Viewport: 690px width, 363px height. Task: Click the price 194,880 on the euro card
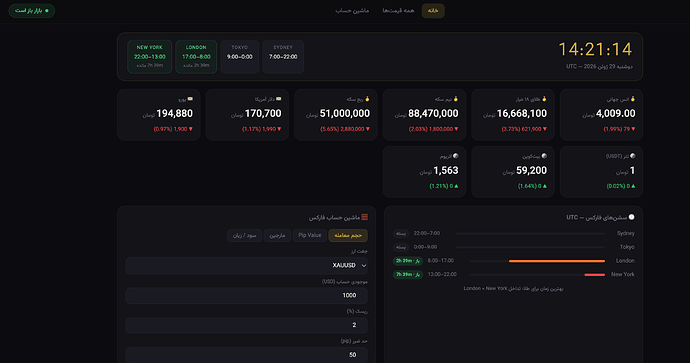[175, 114]
